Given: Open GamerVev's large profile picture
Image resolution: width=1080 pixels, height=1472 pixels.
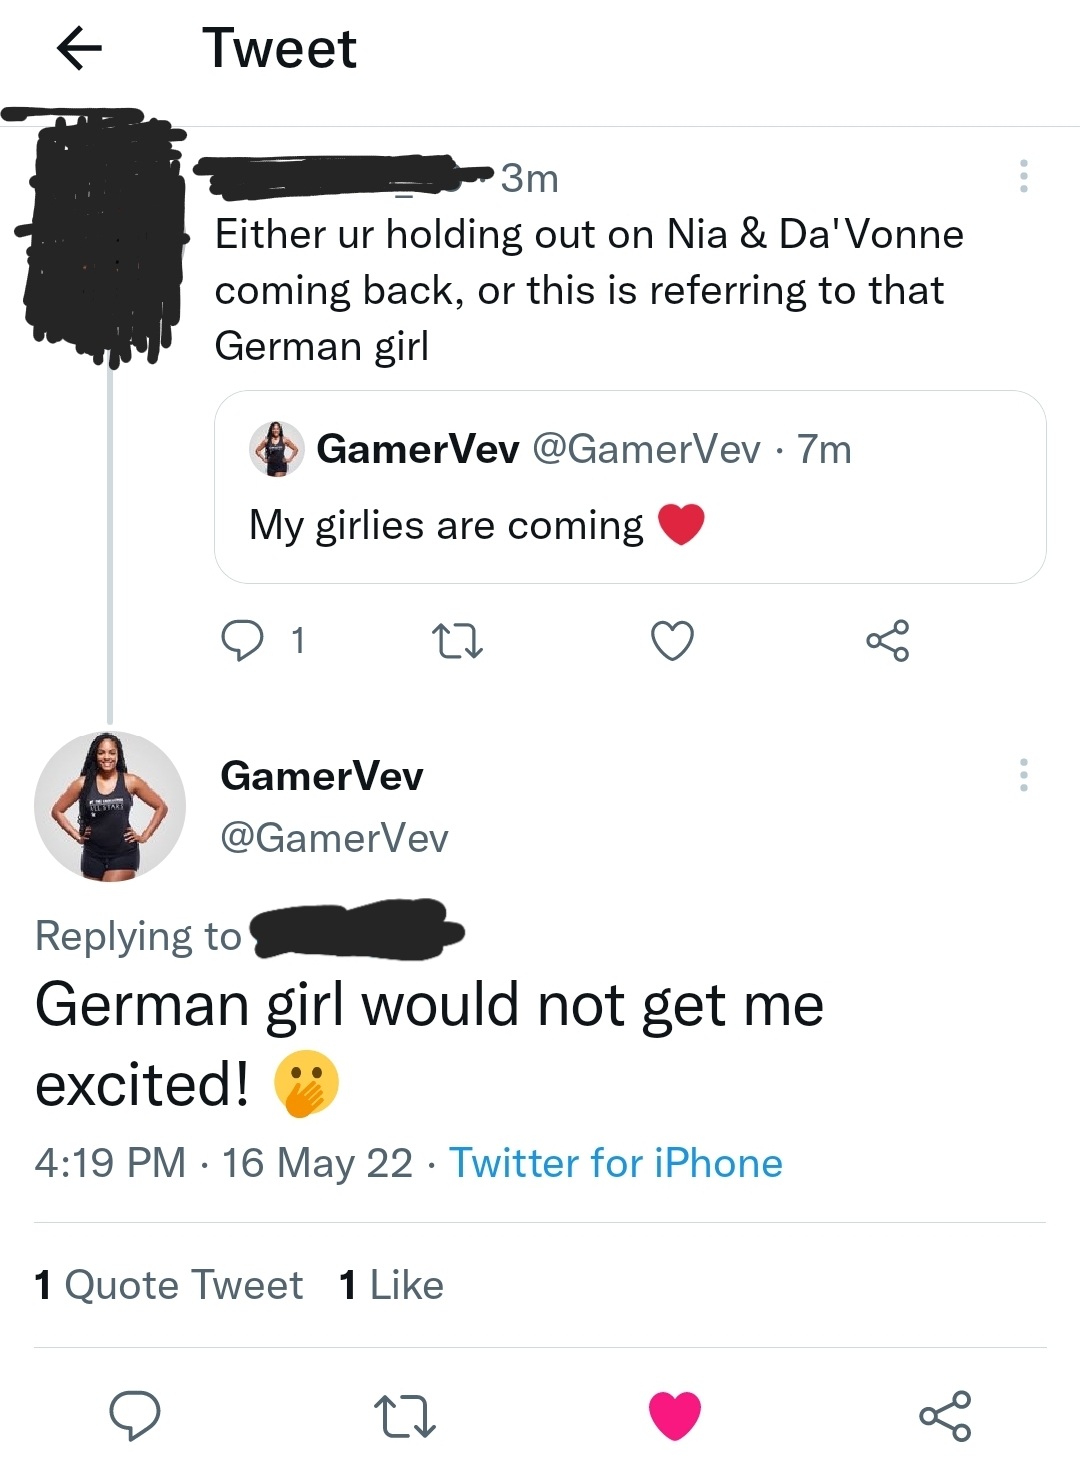Looking at the screenshot, I should tap(110, 806).
